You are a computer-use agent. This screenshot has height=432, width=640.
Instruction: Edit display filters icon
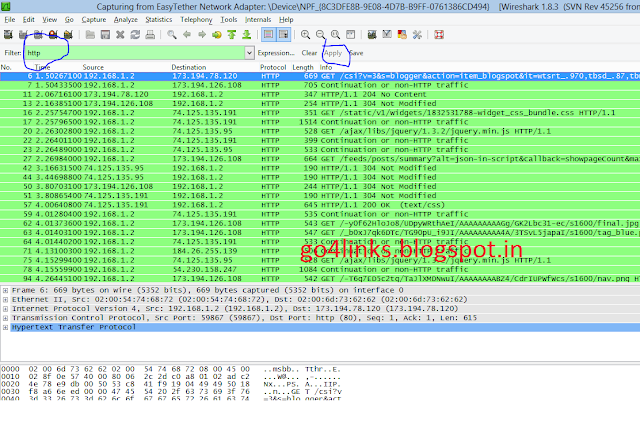387,35
